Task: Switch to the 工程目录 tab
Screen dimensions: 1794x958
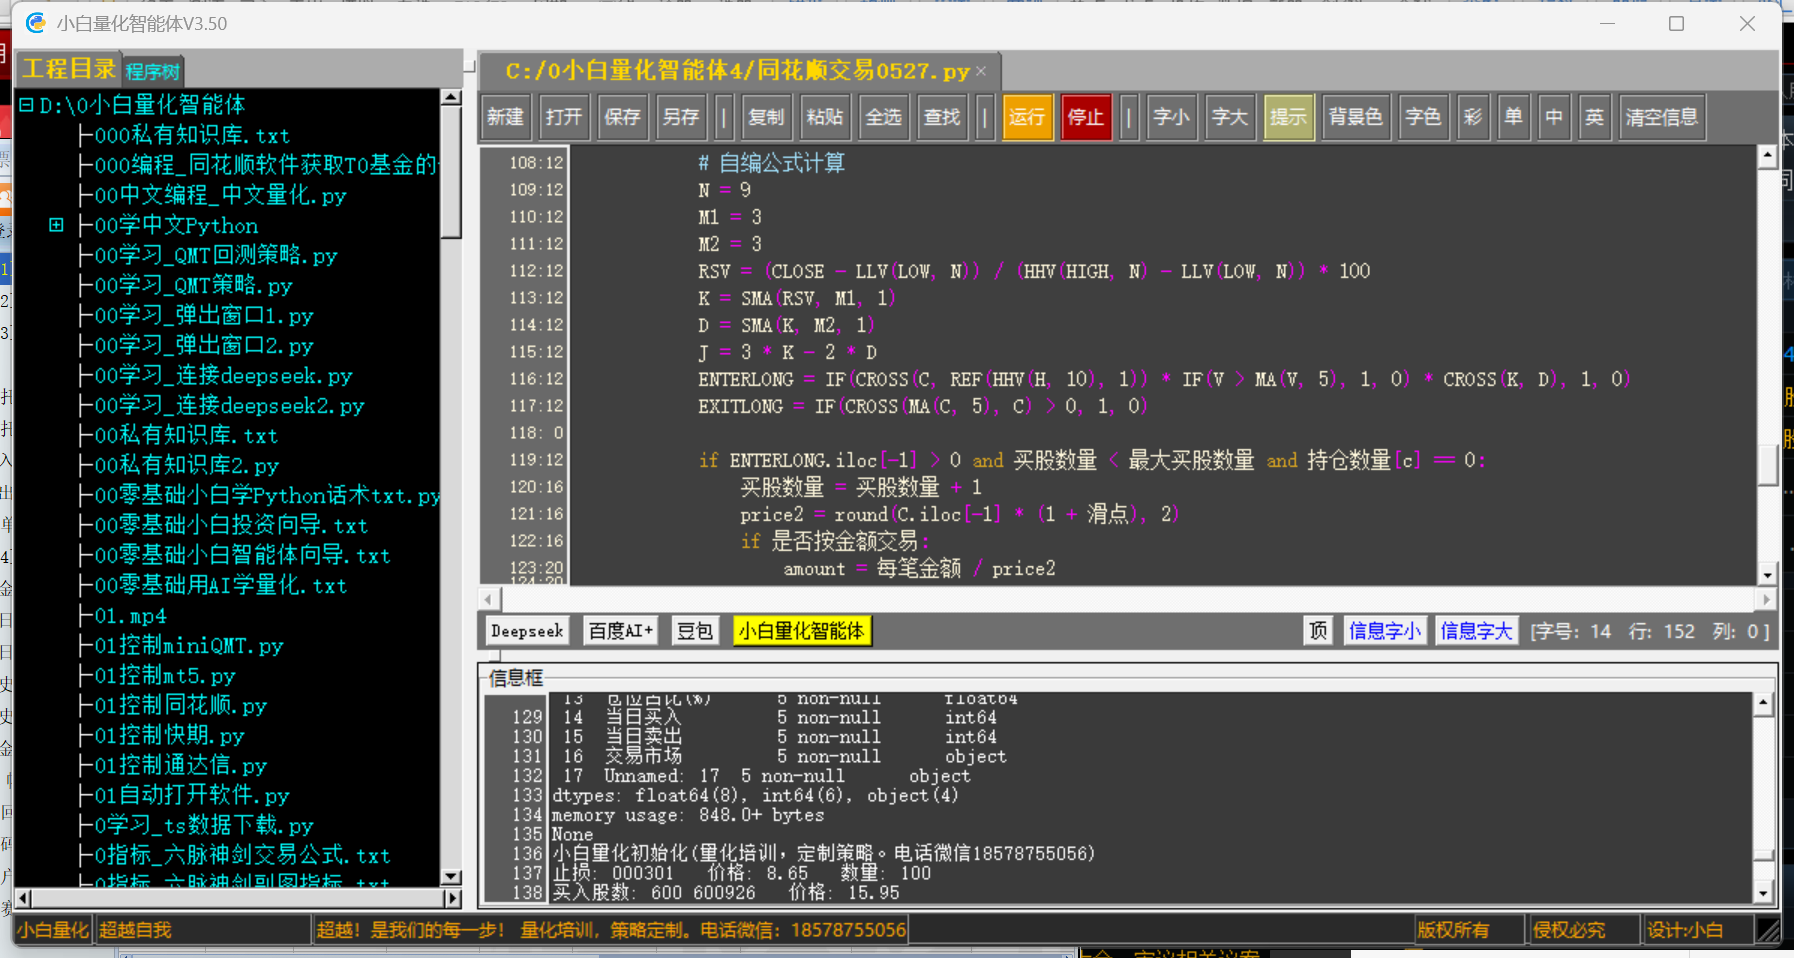Action: pos(69,69)
